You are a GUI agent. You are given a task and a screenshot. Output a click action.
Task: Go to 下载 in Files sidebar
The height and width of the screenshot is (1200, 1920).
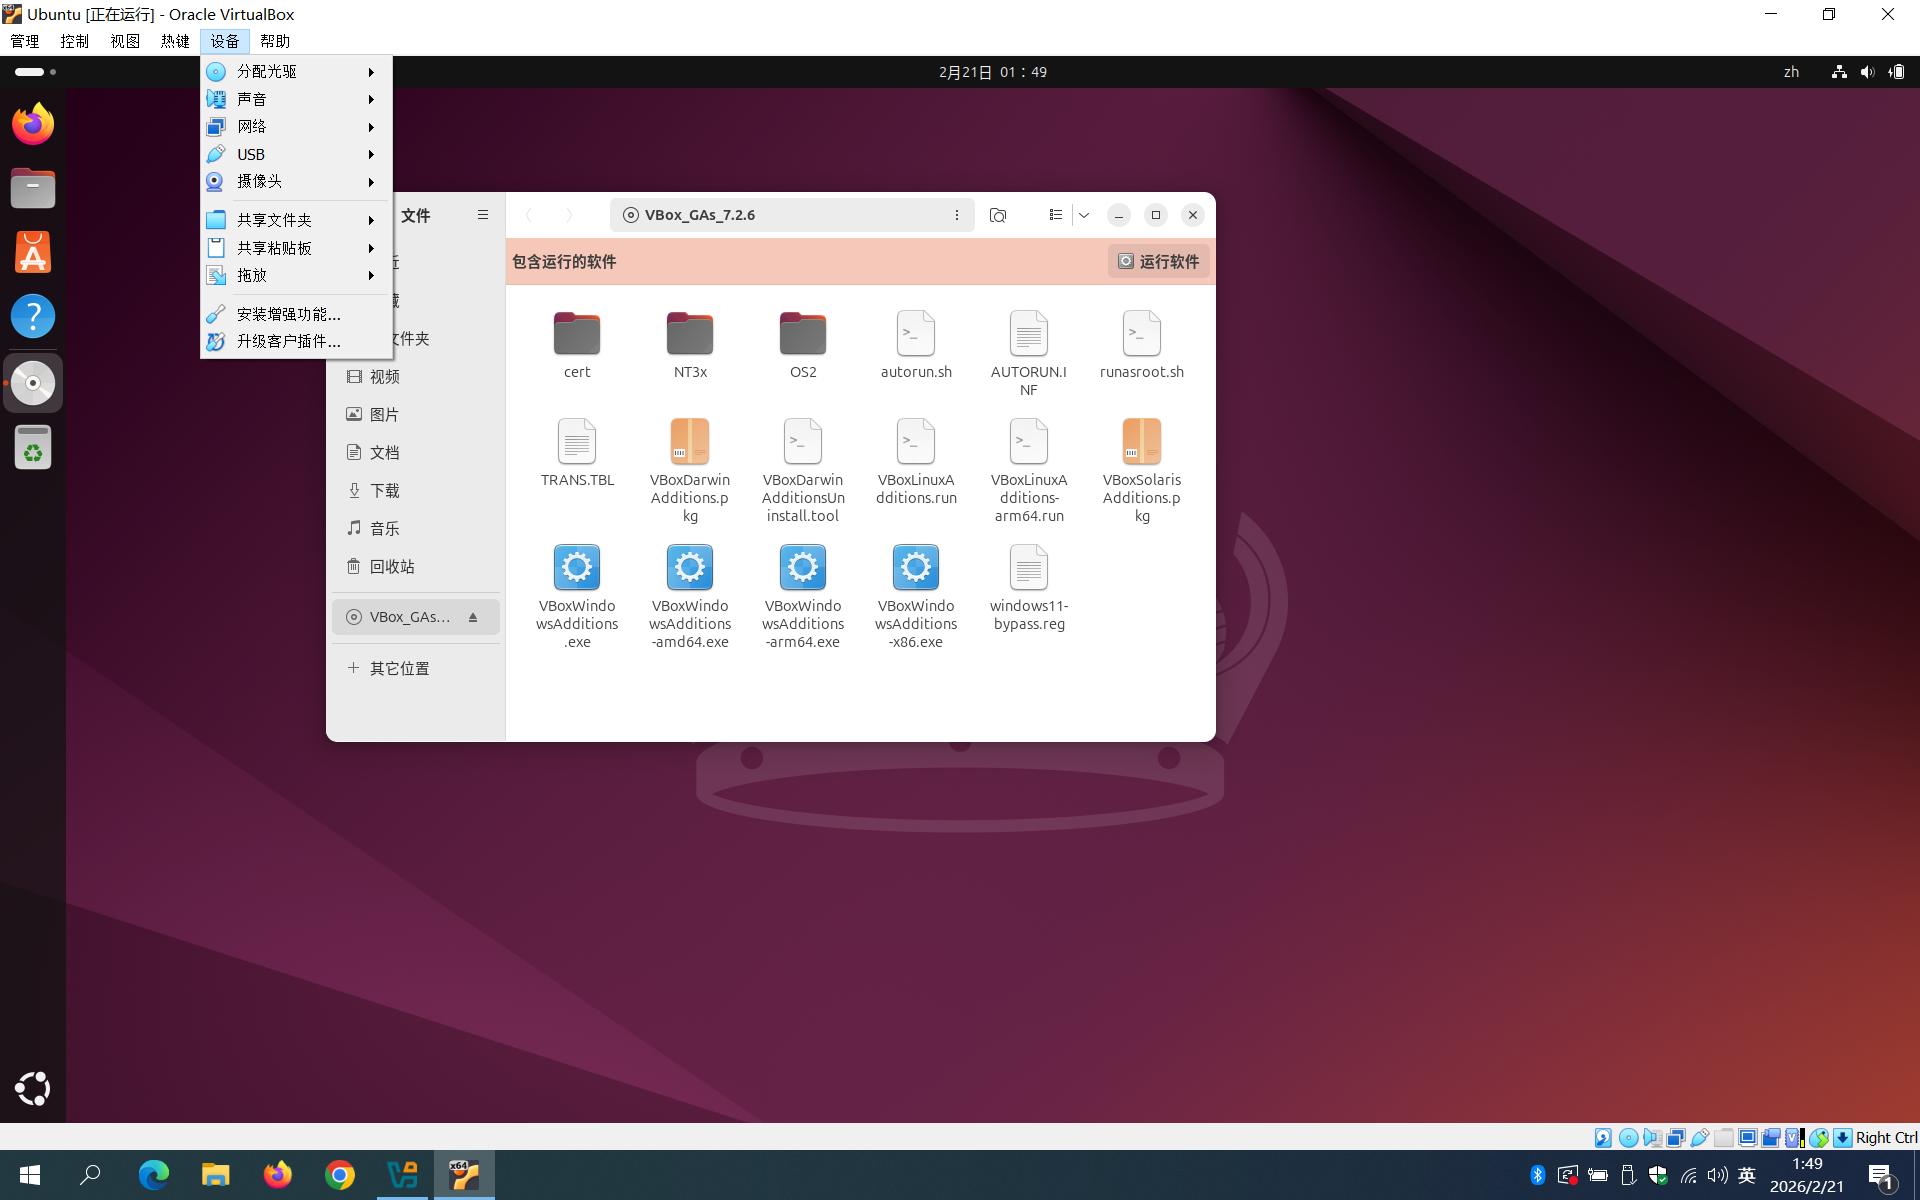coord(384,491)
